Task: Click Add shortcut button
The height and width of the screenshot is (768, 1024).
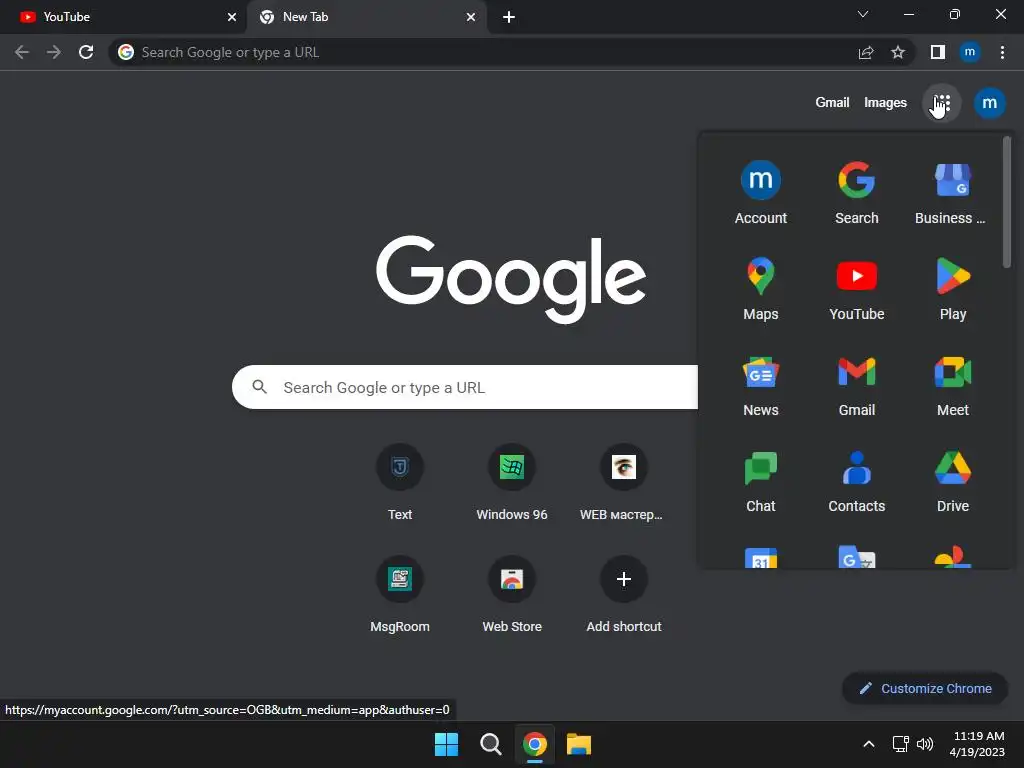Action: pyautogui.click(x=623, y=595)
